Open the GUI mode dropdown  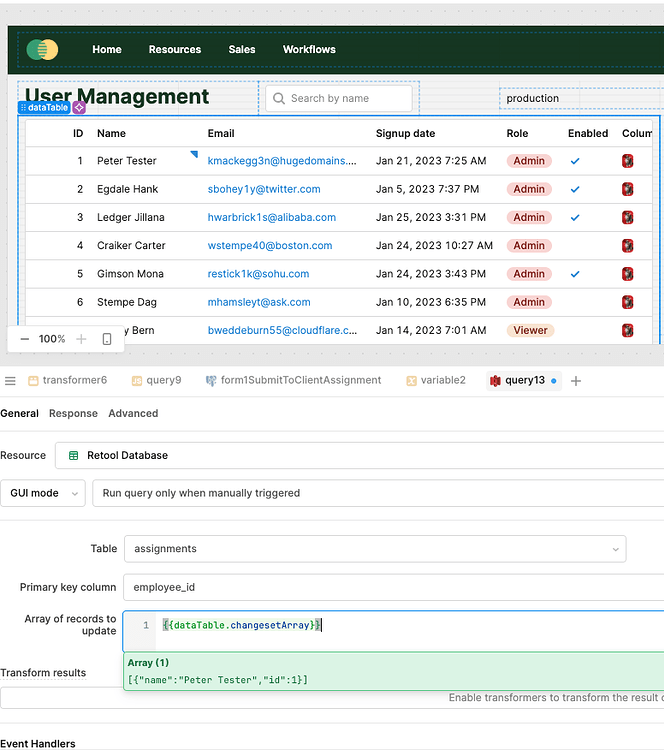click(43, 493)
